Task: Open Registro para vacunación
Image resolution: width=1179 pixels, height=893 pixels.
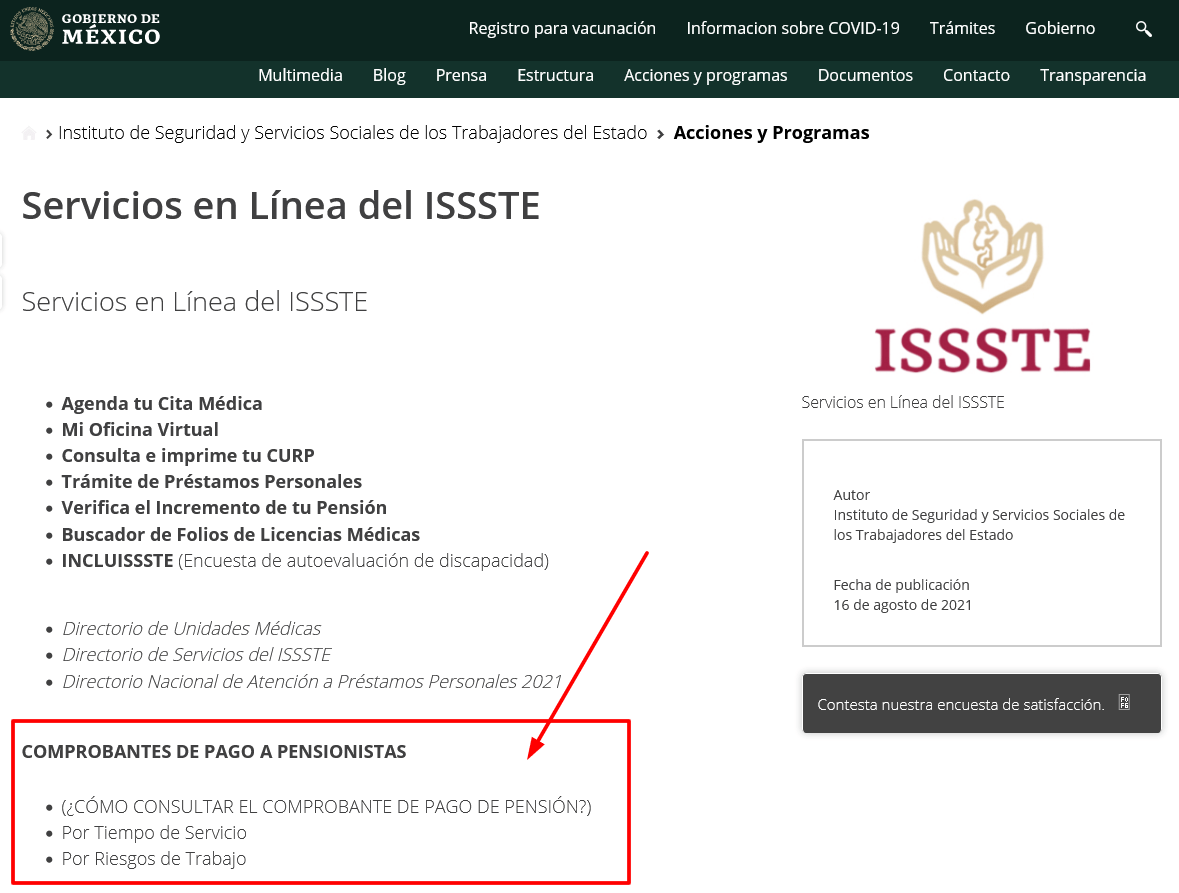Action: 562,29
